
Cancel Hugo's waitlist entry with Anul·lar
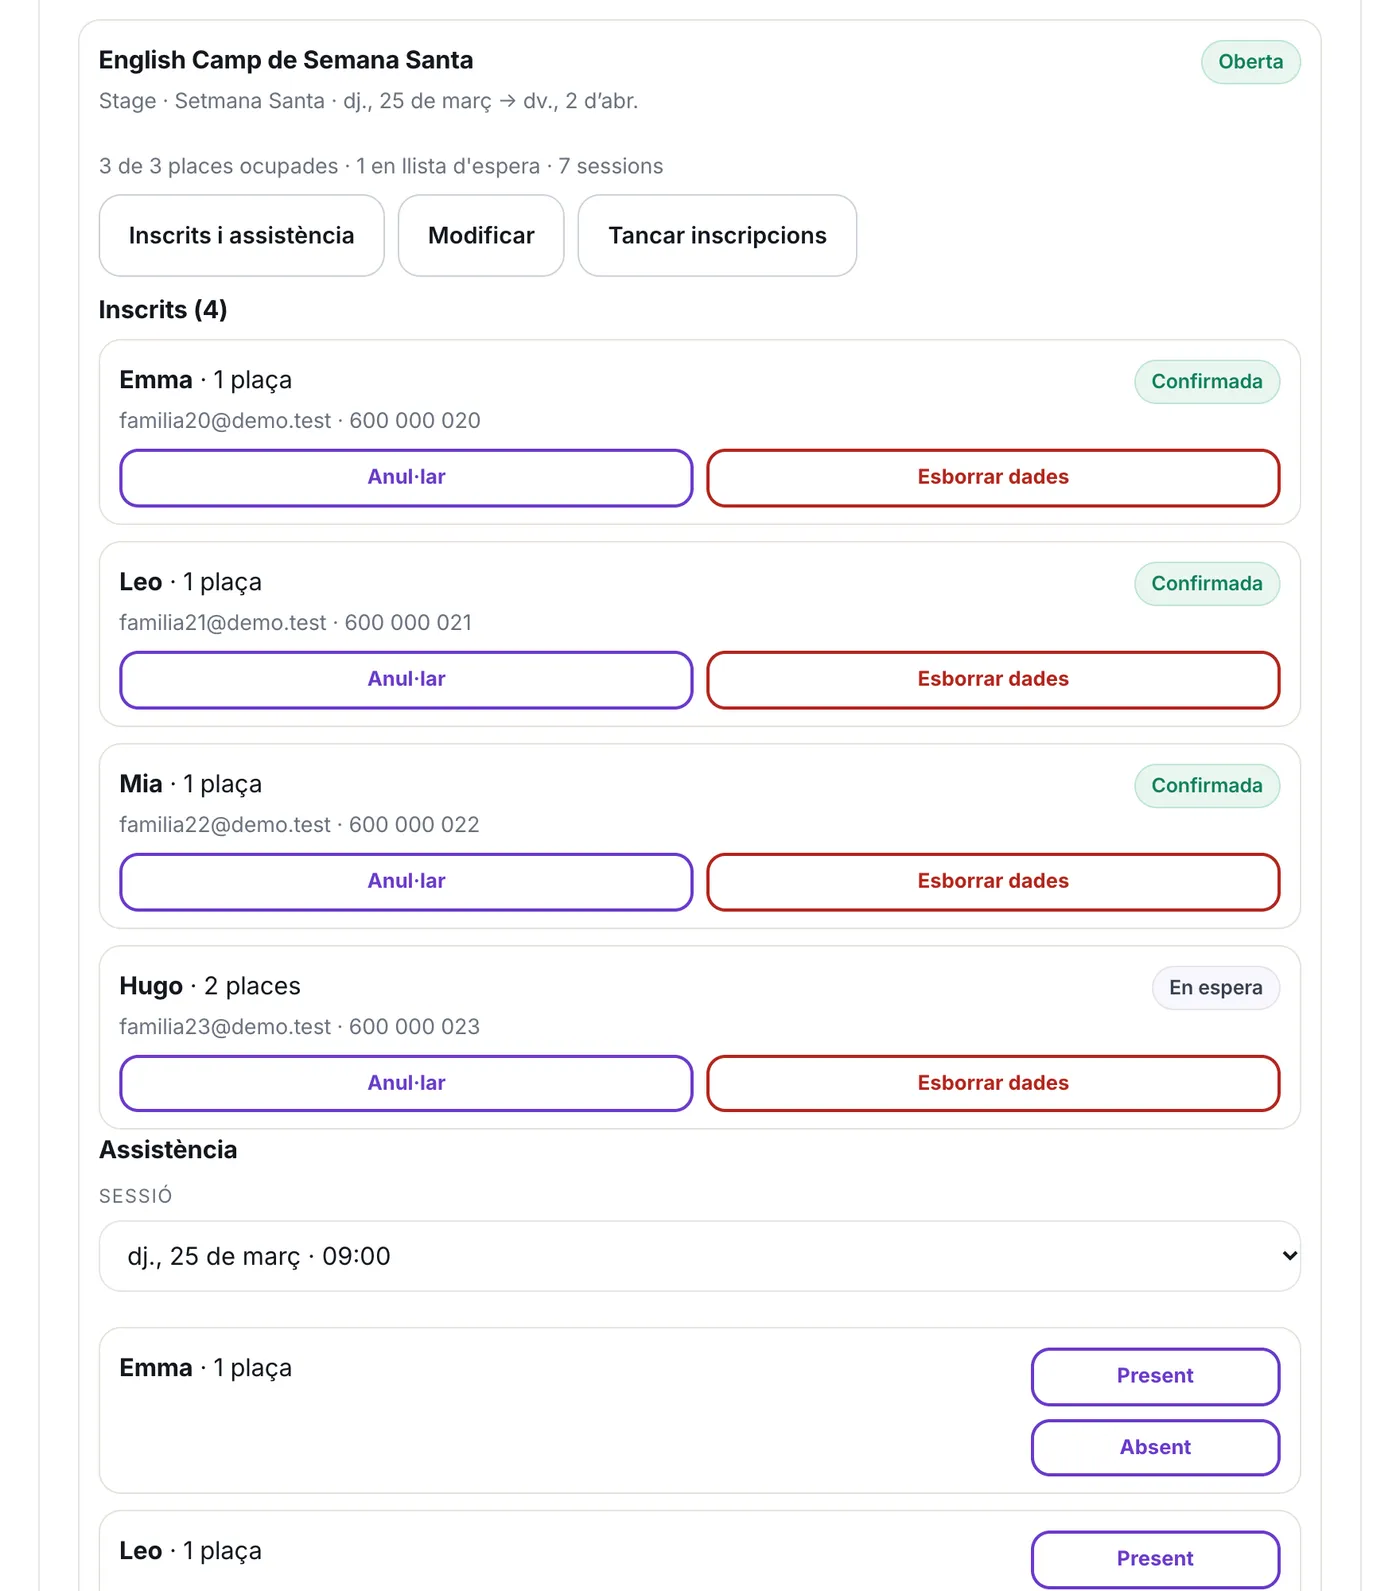point(406,1083)
